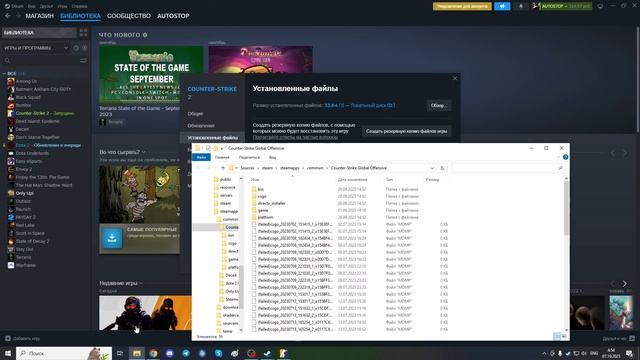640x360 pixels.
Task: Open the Community tab
Action: [x=129, y=16]
